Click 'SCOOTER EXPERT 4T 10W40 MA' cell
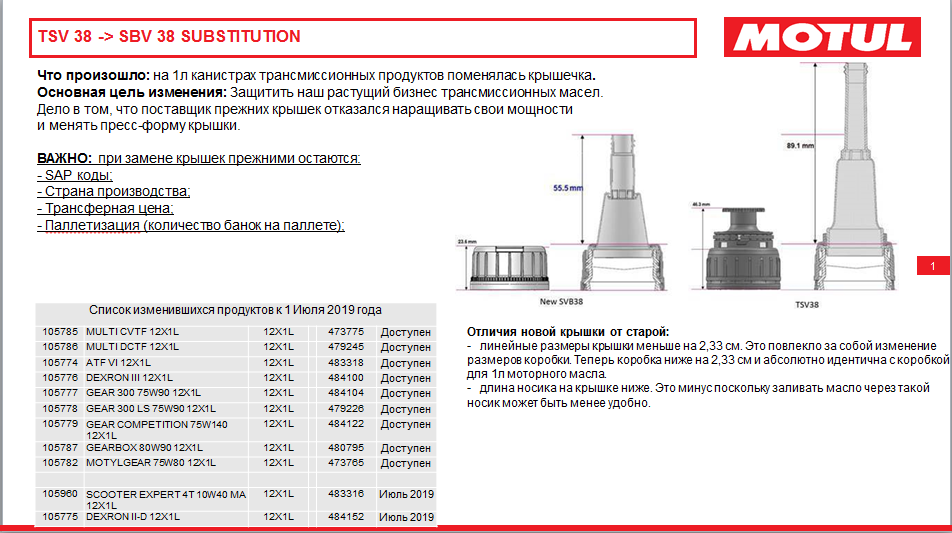Image resolution: width=952 pixels, height=533 pixels. 166,500
